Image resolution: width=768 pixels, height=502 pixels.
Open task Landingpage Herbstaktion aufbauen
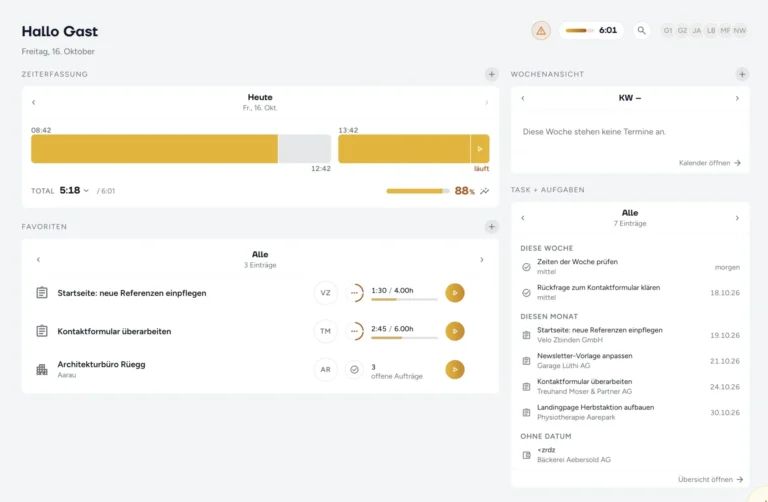click(x=630, y=412)
